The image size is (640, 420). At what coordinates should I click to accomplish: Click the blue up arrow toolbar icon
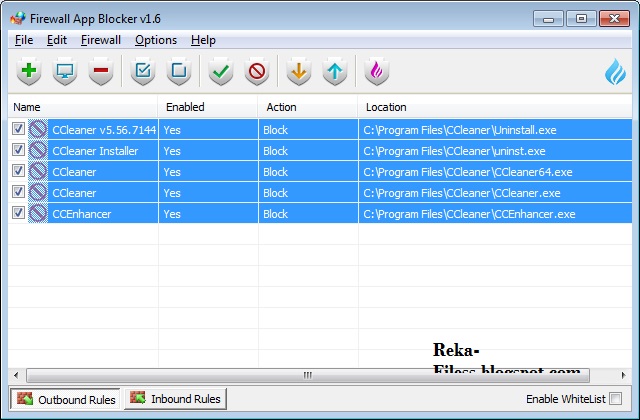click(x=335, y=71)
